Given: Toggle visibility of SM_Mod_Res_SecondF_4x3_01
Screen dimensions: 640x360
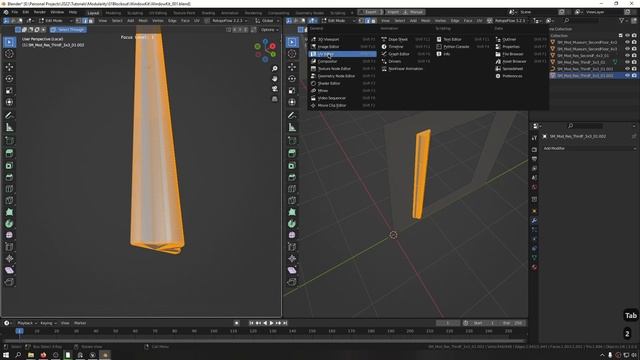Looking at the screenshot, I should point(627,55).
